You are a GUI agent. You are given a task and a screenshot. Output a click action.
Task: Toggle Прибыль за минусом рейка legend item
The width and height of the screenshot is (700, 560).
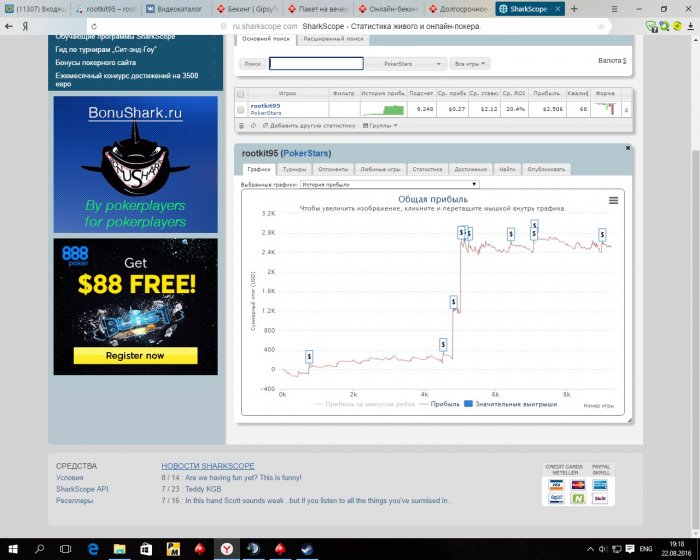coord(365,404)
